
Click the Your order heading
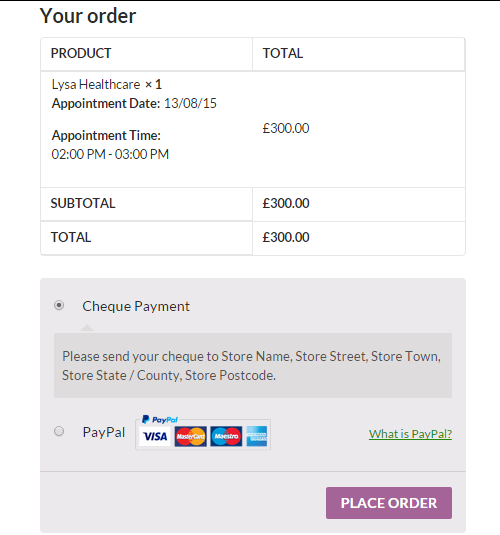coord(88,16)
